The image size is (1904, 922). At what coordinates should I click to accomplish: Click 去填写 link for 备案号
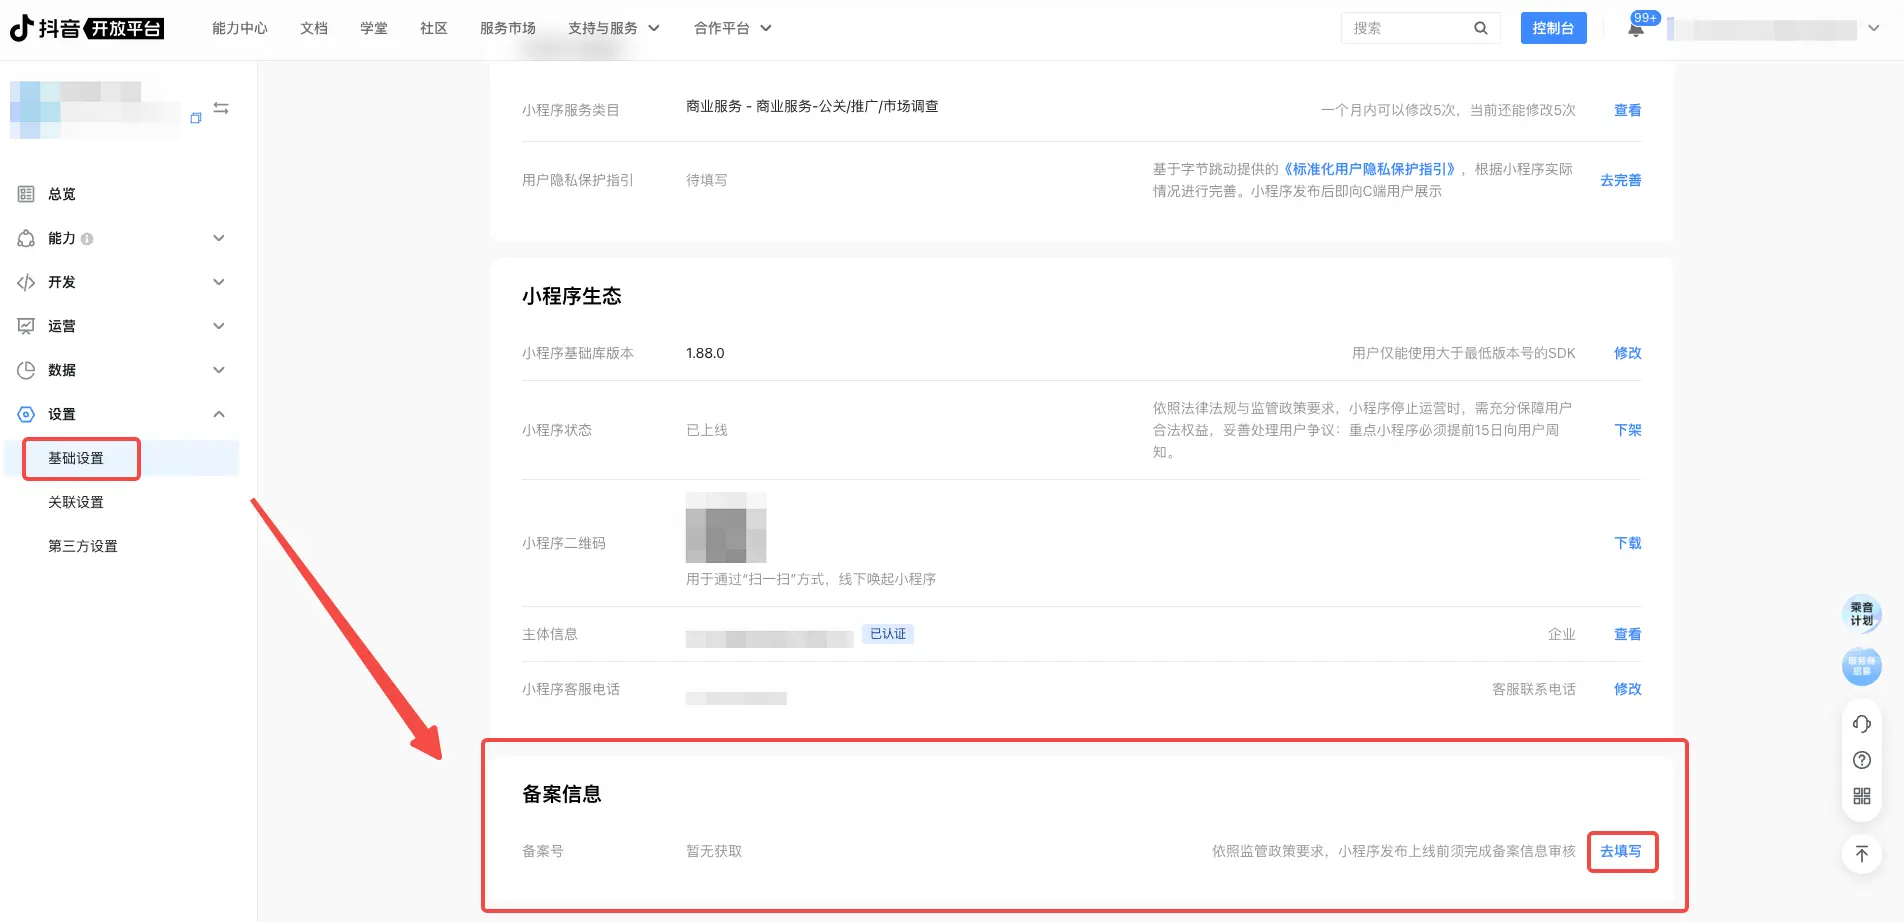(x=1621, y=851)
